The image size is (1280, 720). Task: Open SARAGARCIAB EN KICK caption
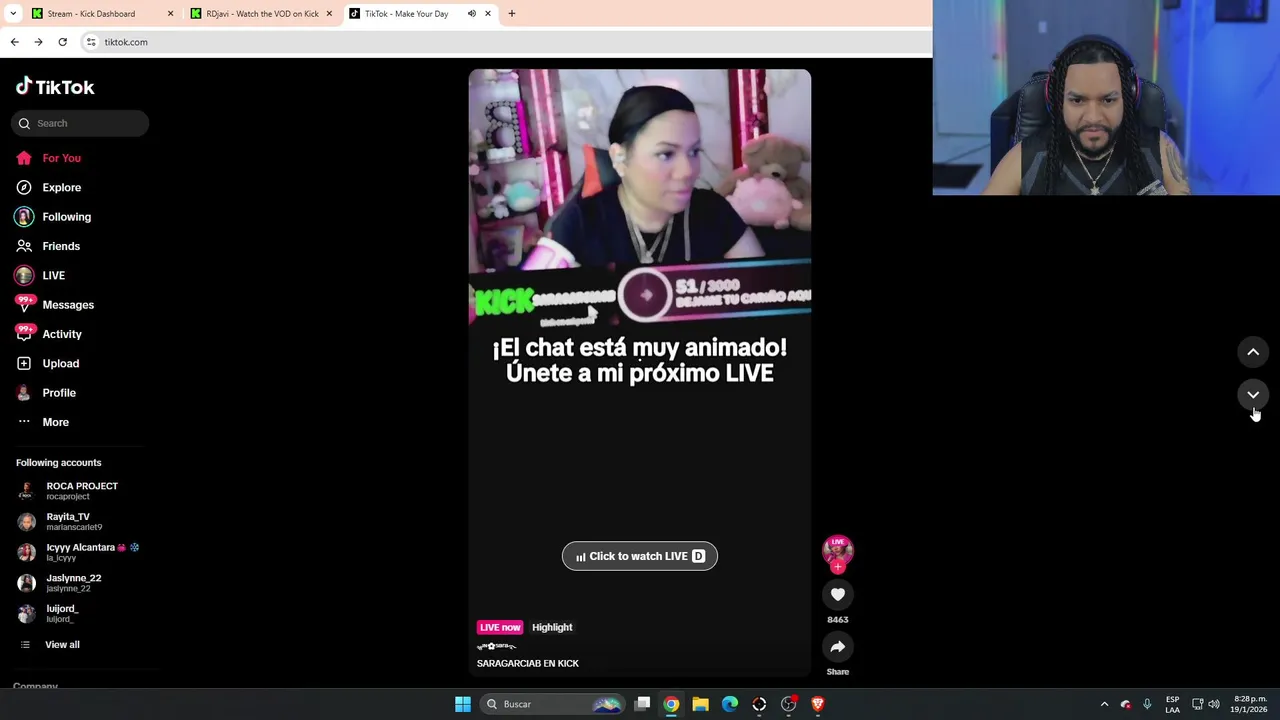click(528, 663)
